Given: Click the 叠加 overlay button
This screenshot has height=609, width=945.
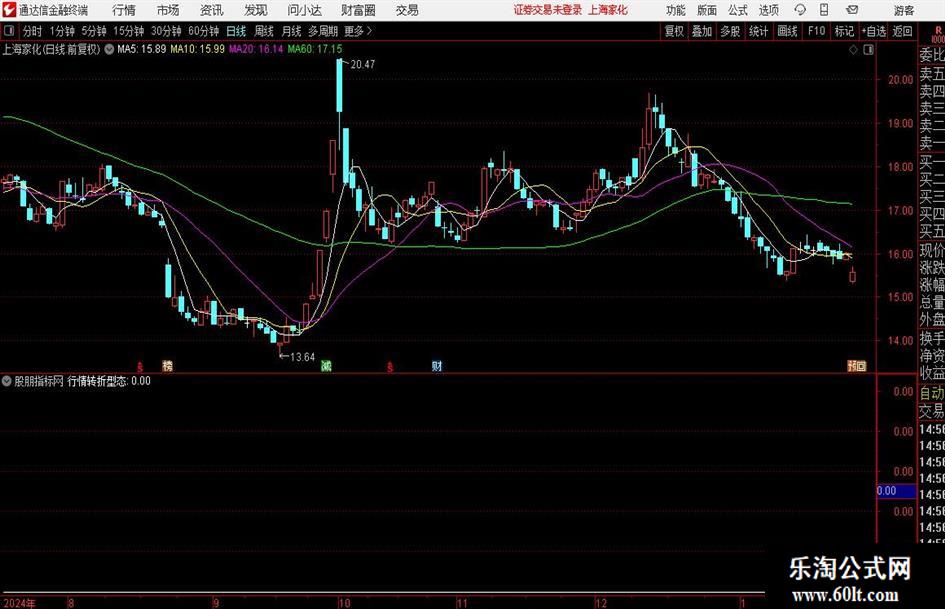Looking at the screenshot, I should click(702, 31).
